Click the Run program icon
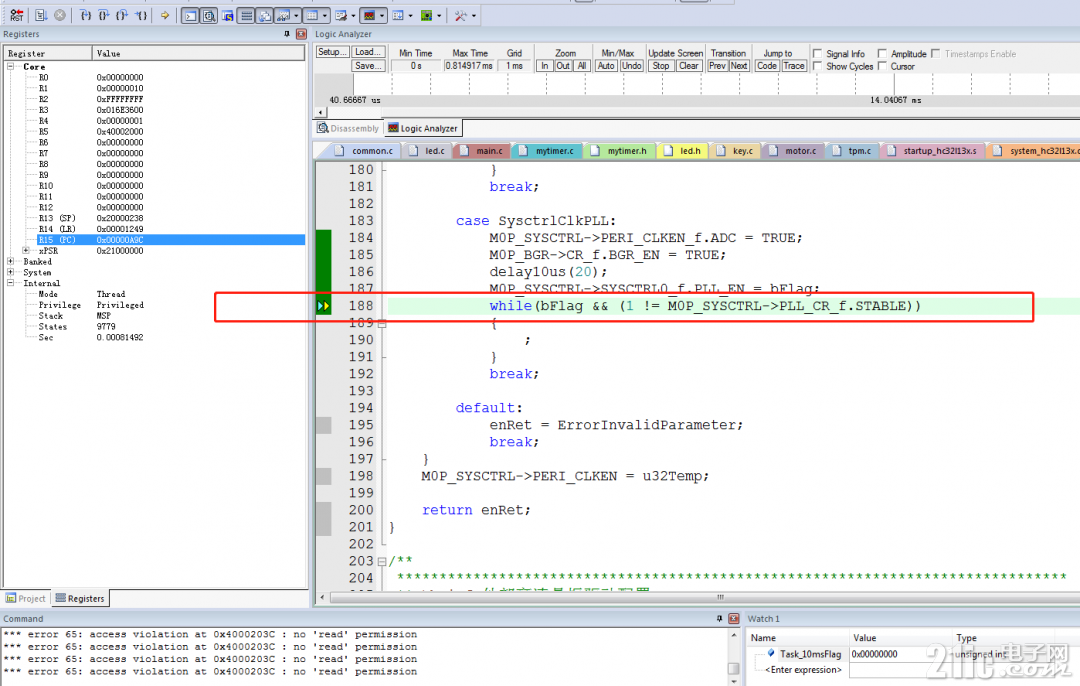The height and width of the screenshot is (686, 1080). (x=41, y=15)
